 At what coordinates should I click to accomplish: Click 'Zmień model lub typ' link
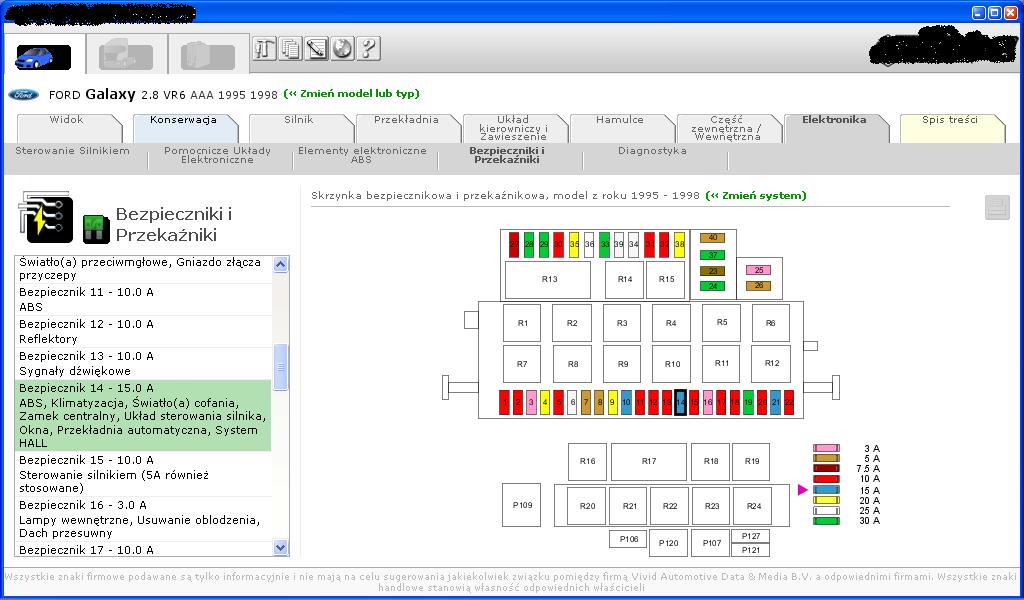351,94
